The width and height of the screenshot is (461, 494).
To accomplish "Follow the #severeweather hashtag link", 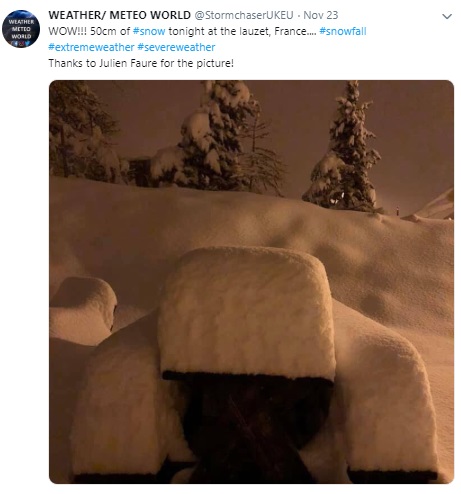I will [x=176, y=47].
